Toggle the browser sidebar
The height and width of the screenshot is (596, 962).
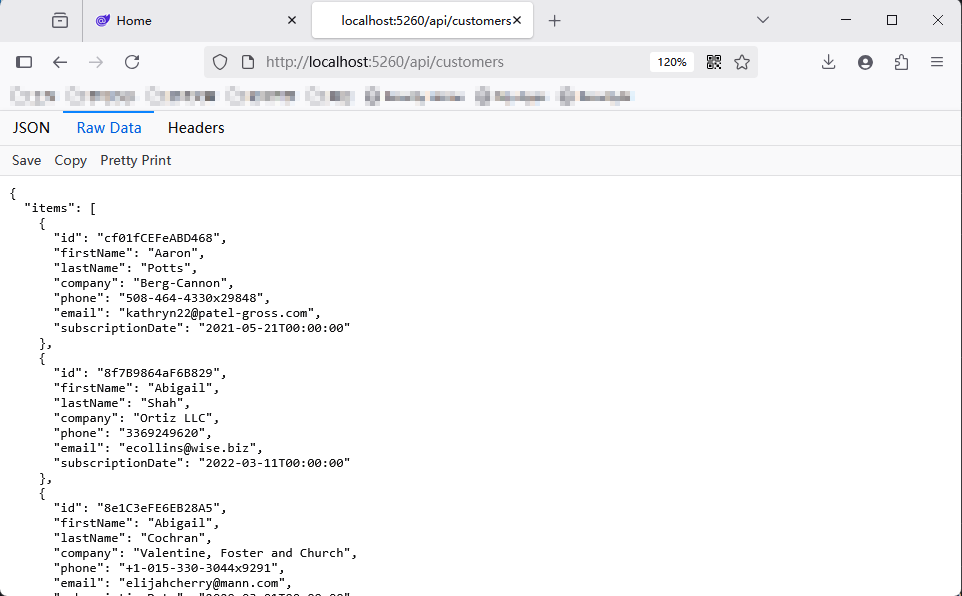[24, 62]
